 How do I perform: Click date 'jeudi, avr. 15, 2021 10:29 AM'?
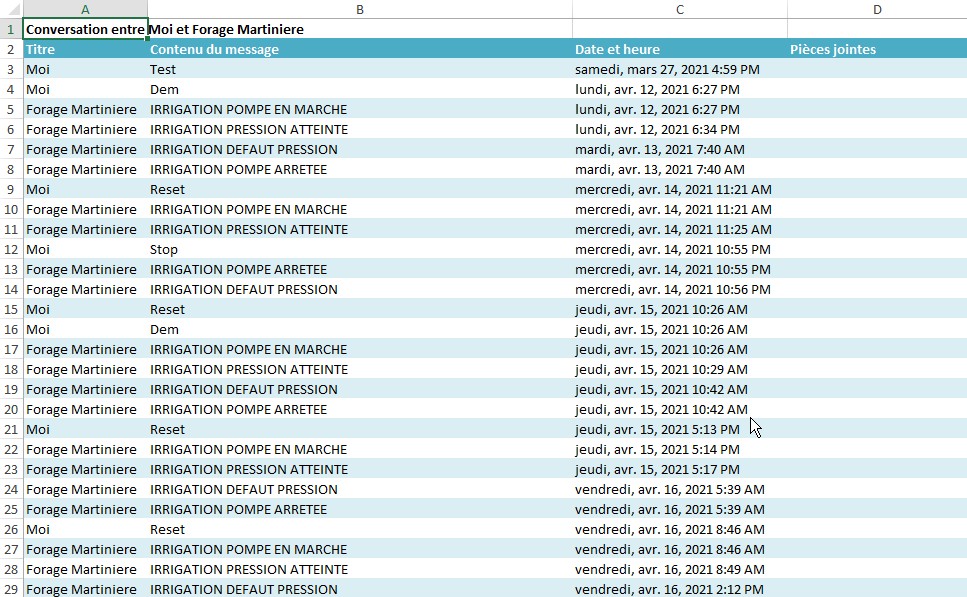[661, 369]
